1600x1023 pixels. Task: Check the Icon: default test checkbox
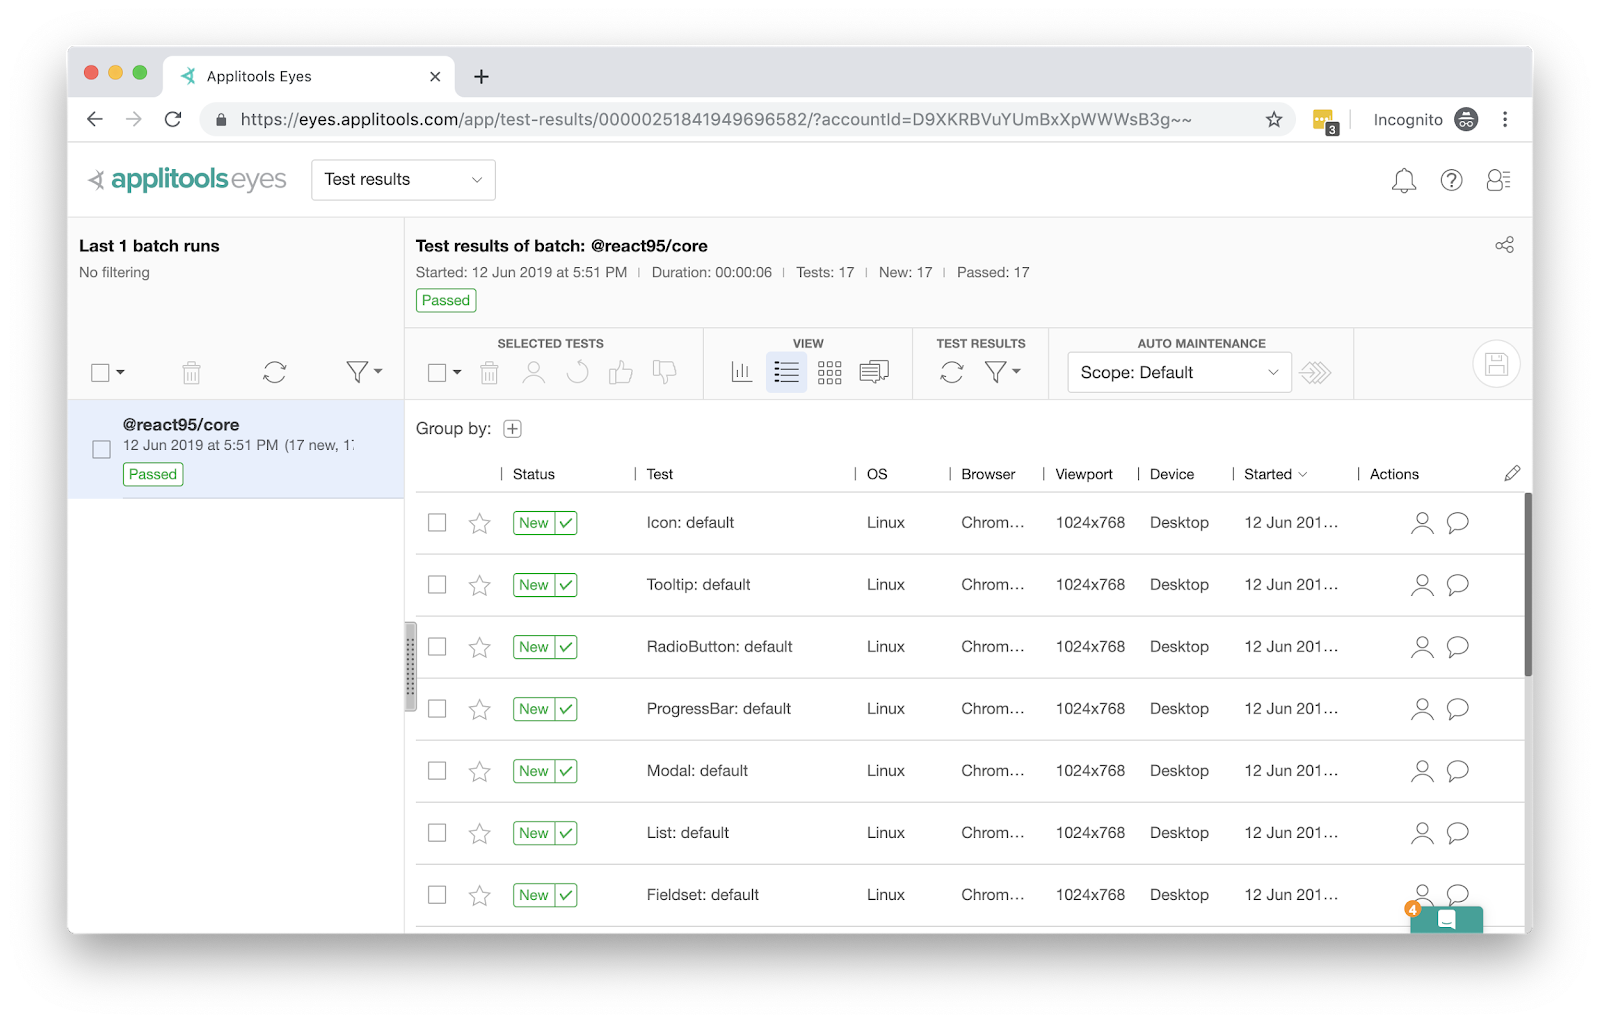[x=437, y=523]
